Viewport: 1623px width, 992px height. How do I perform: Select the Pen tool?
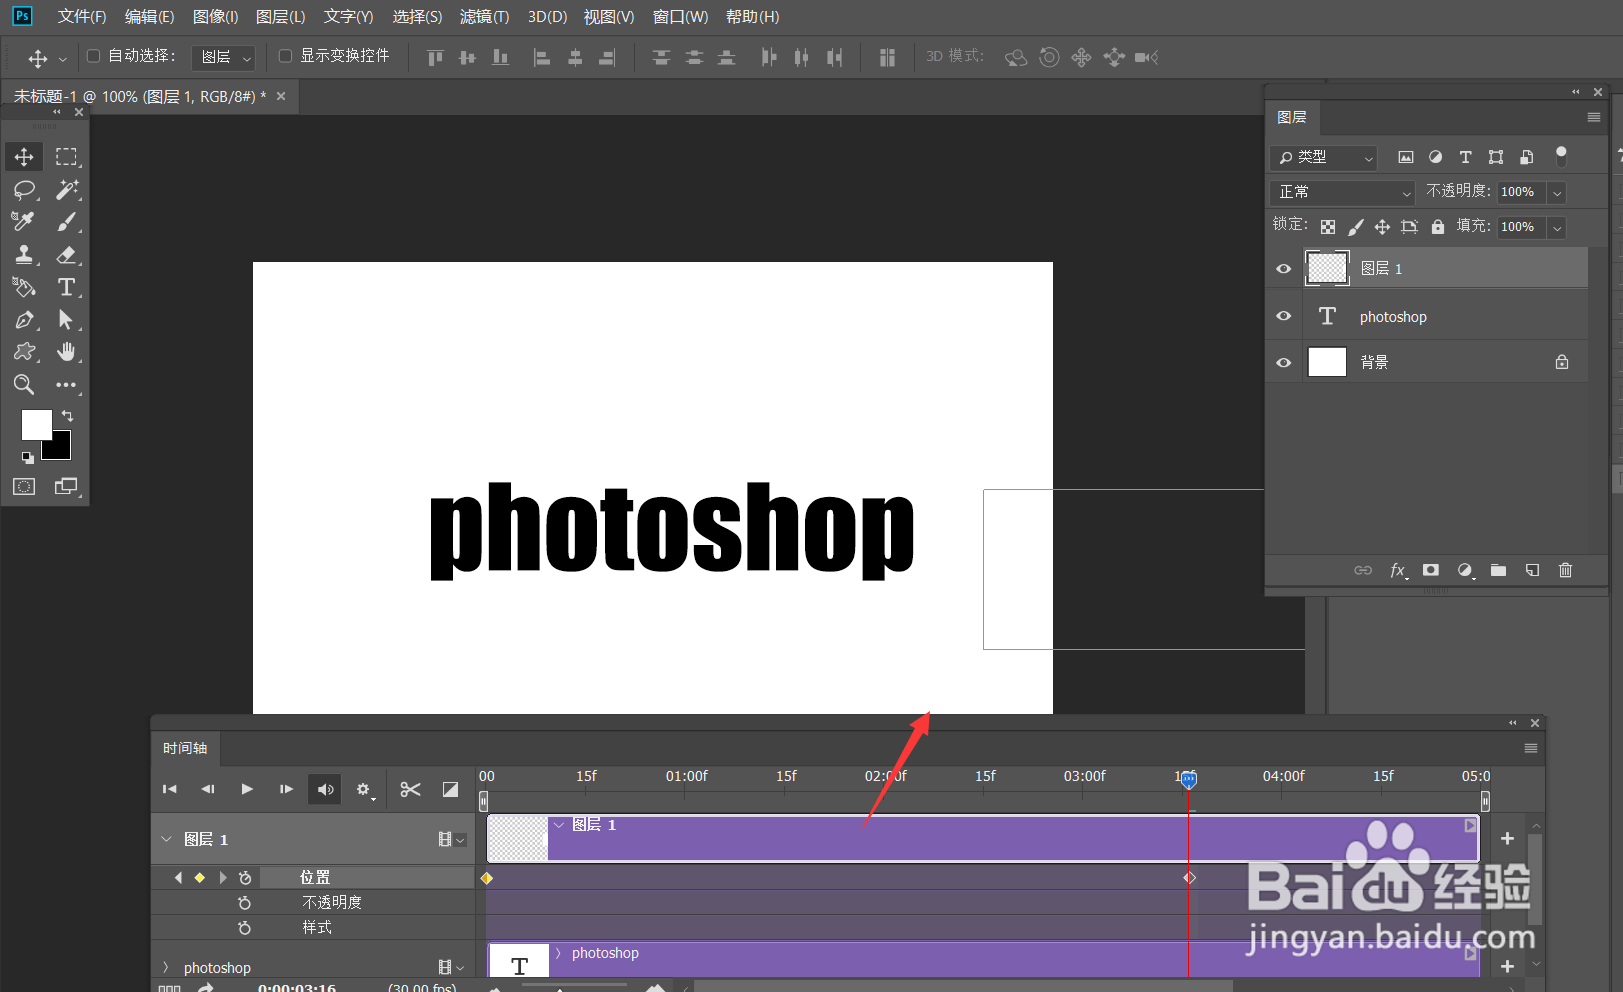click(24, 320)
